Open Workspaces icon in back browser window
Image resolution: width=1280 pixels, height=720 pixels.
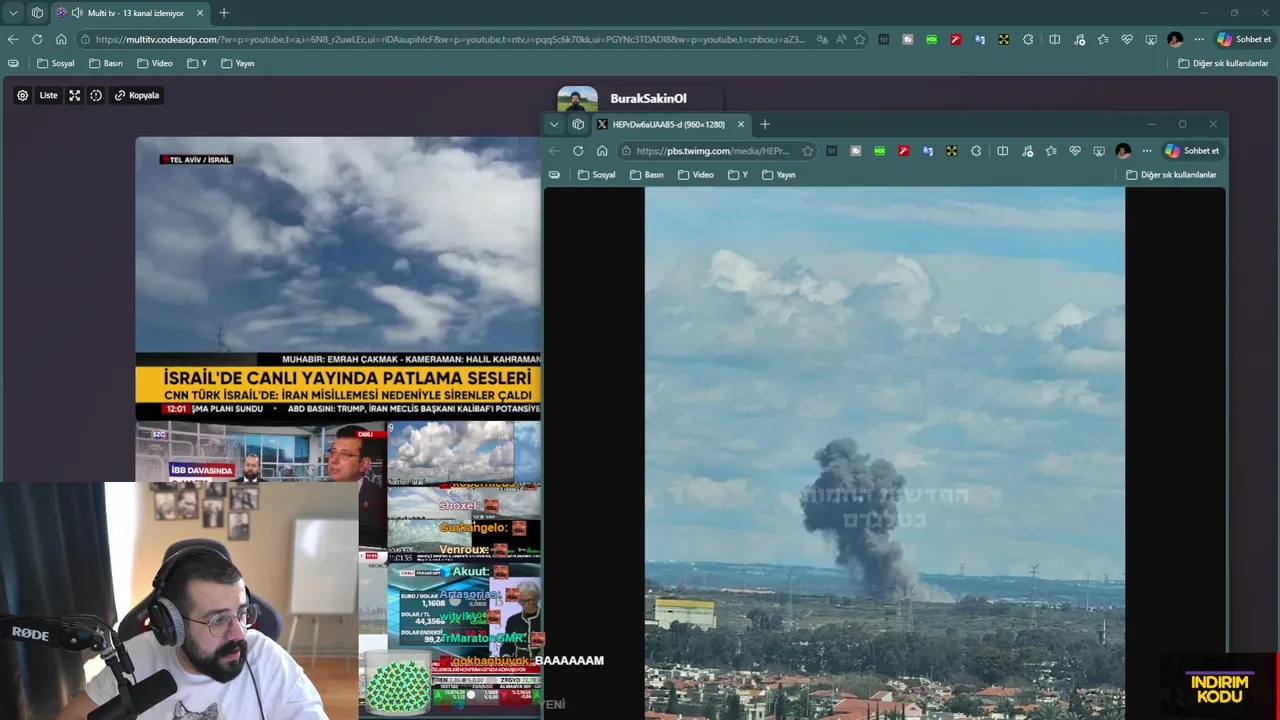click(x=37, y=13)
